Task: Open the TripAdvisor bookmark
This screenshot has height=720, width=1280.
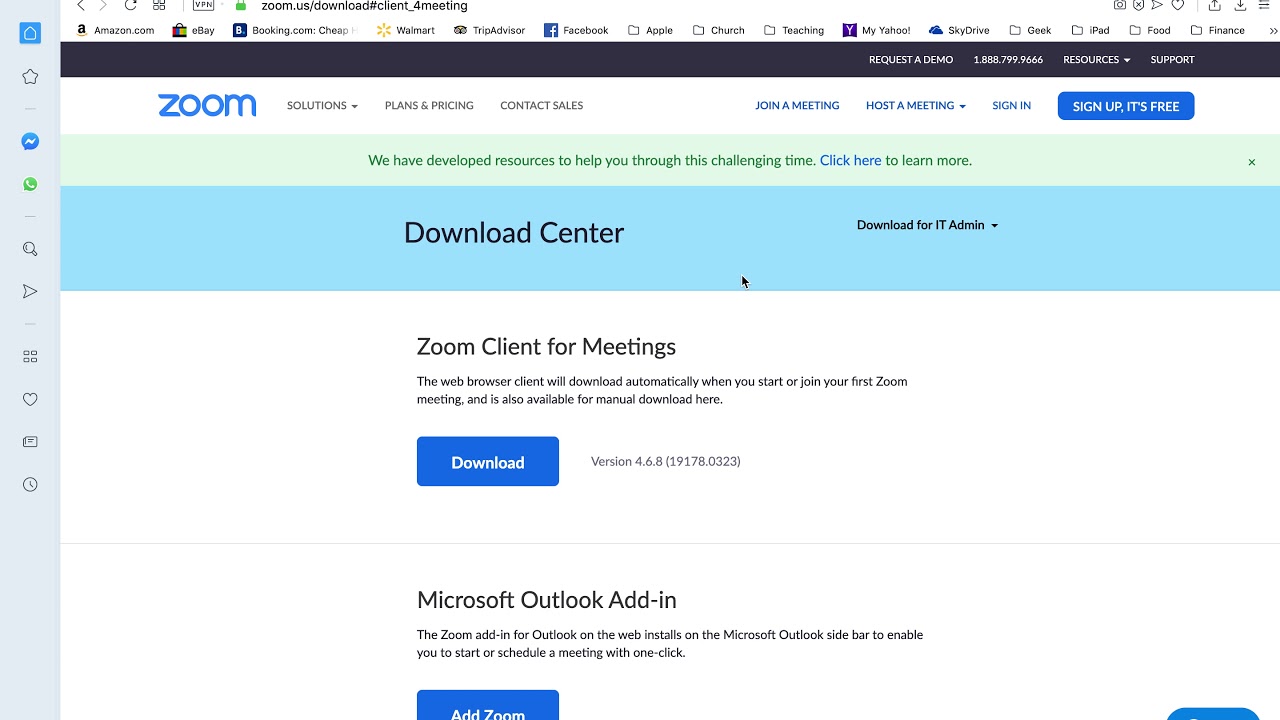Action: 489,30
